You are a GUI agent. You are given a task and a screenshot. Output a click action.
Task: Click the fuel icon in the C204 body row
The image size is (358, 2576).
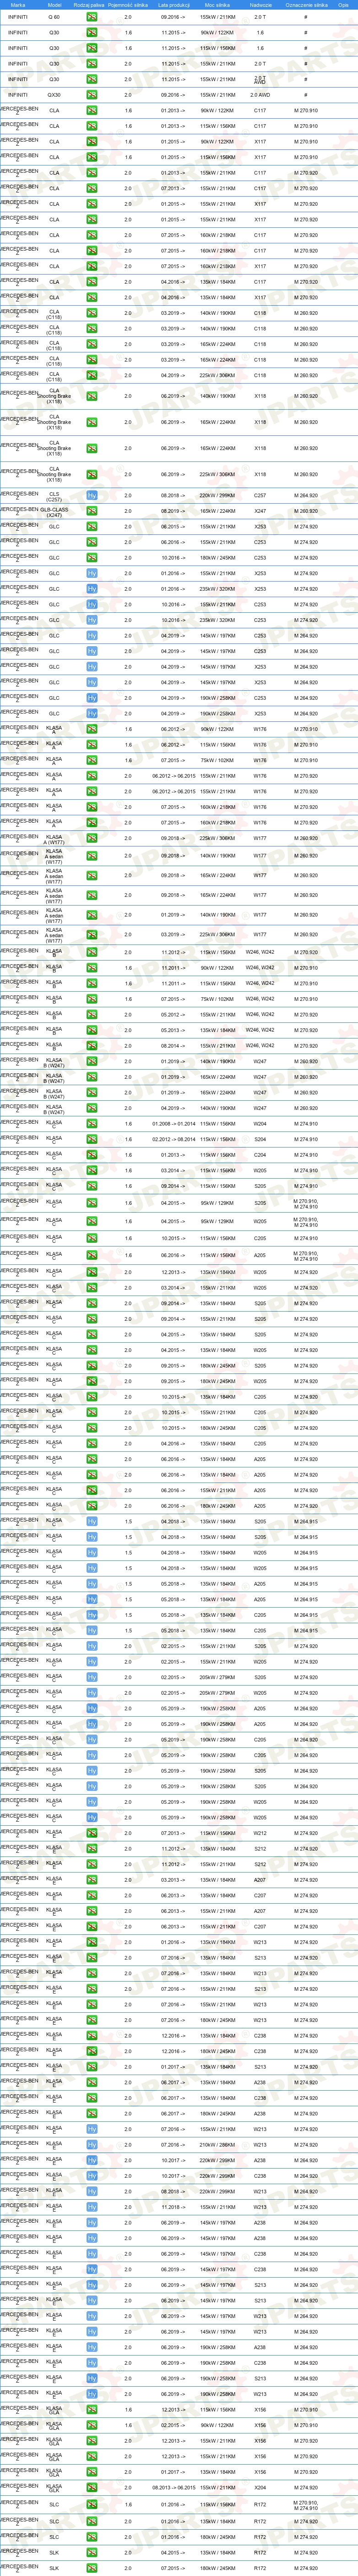point(92,1155)
